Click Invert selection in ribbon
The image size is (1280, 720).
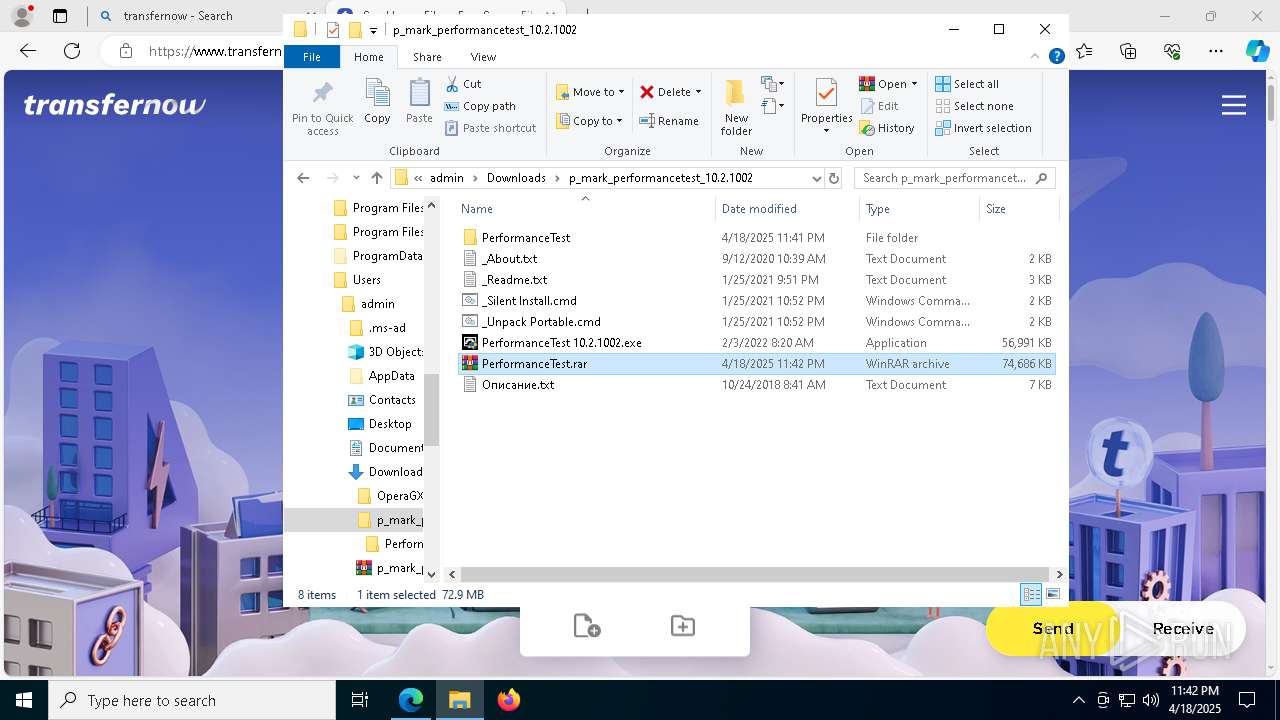[x=983, y=128]
